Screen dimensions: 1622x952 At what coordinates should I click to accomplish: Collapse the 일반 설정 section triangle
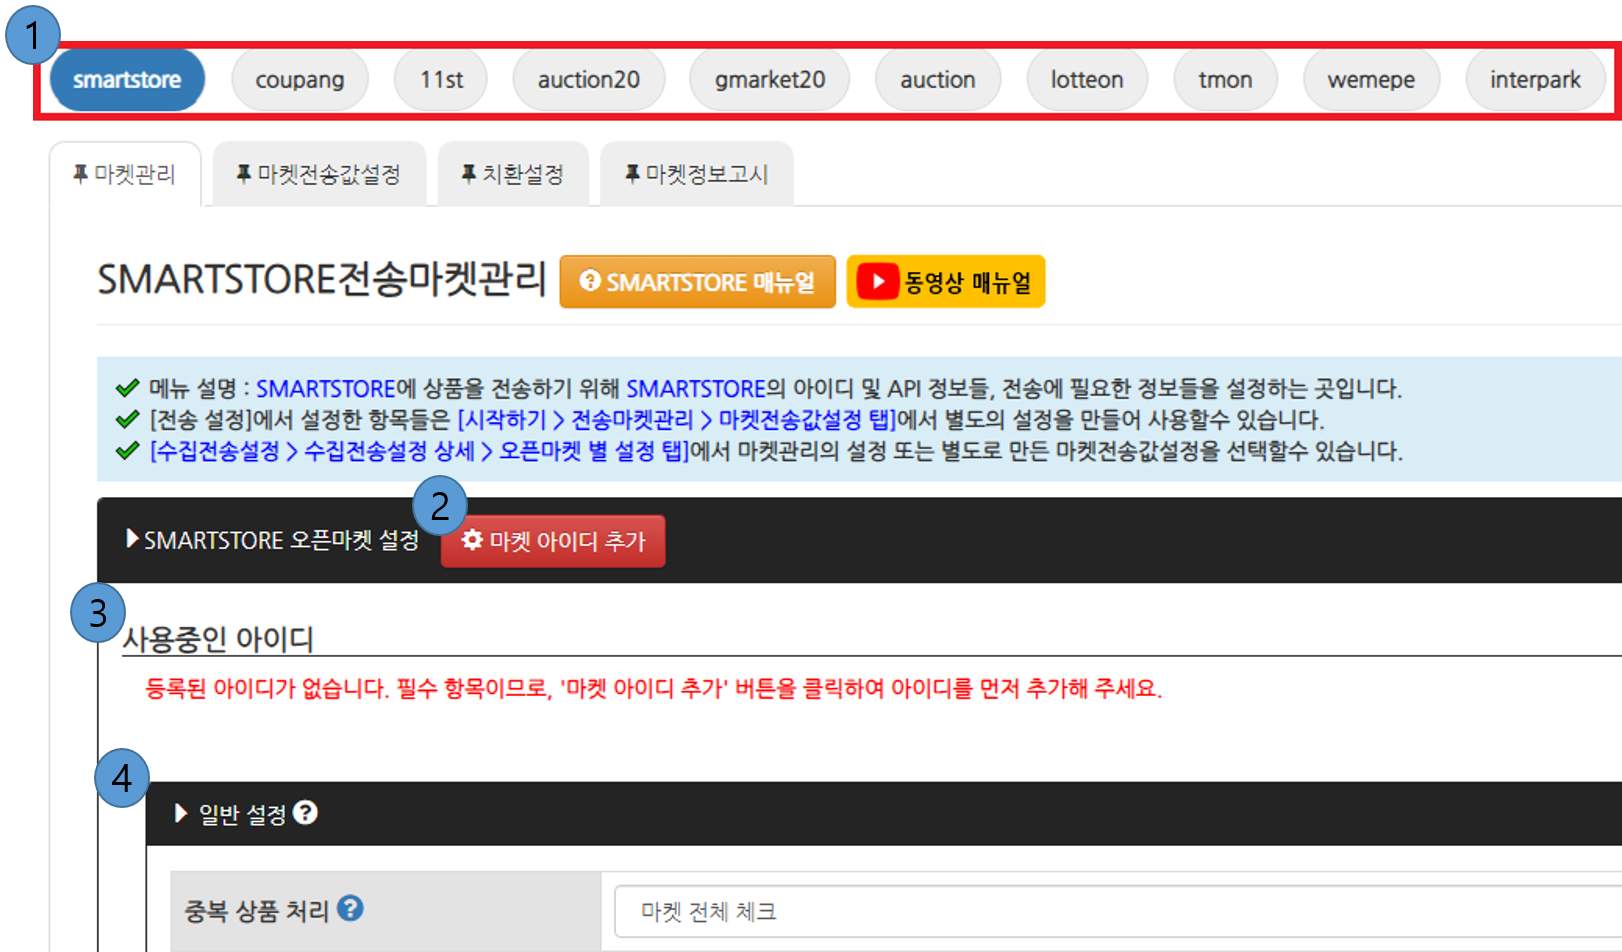[181, 813]
